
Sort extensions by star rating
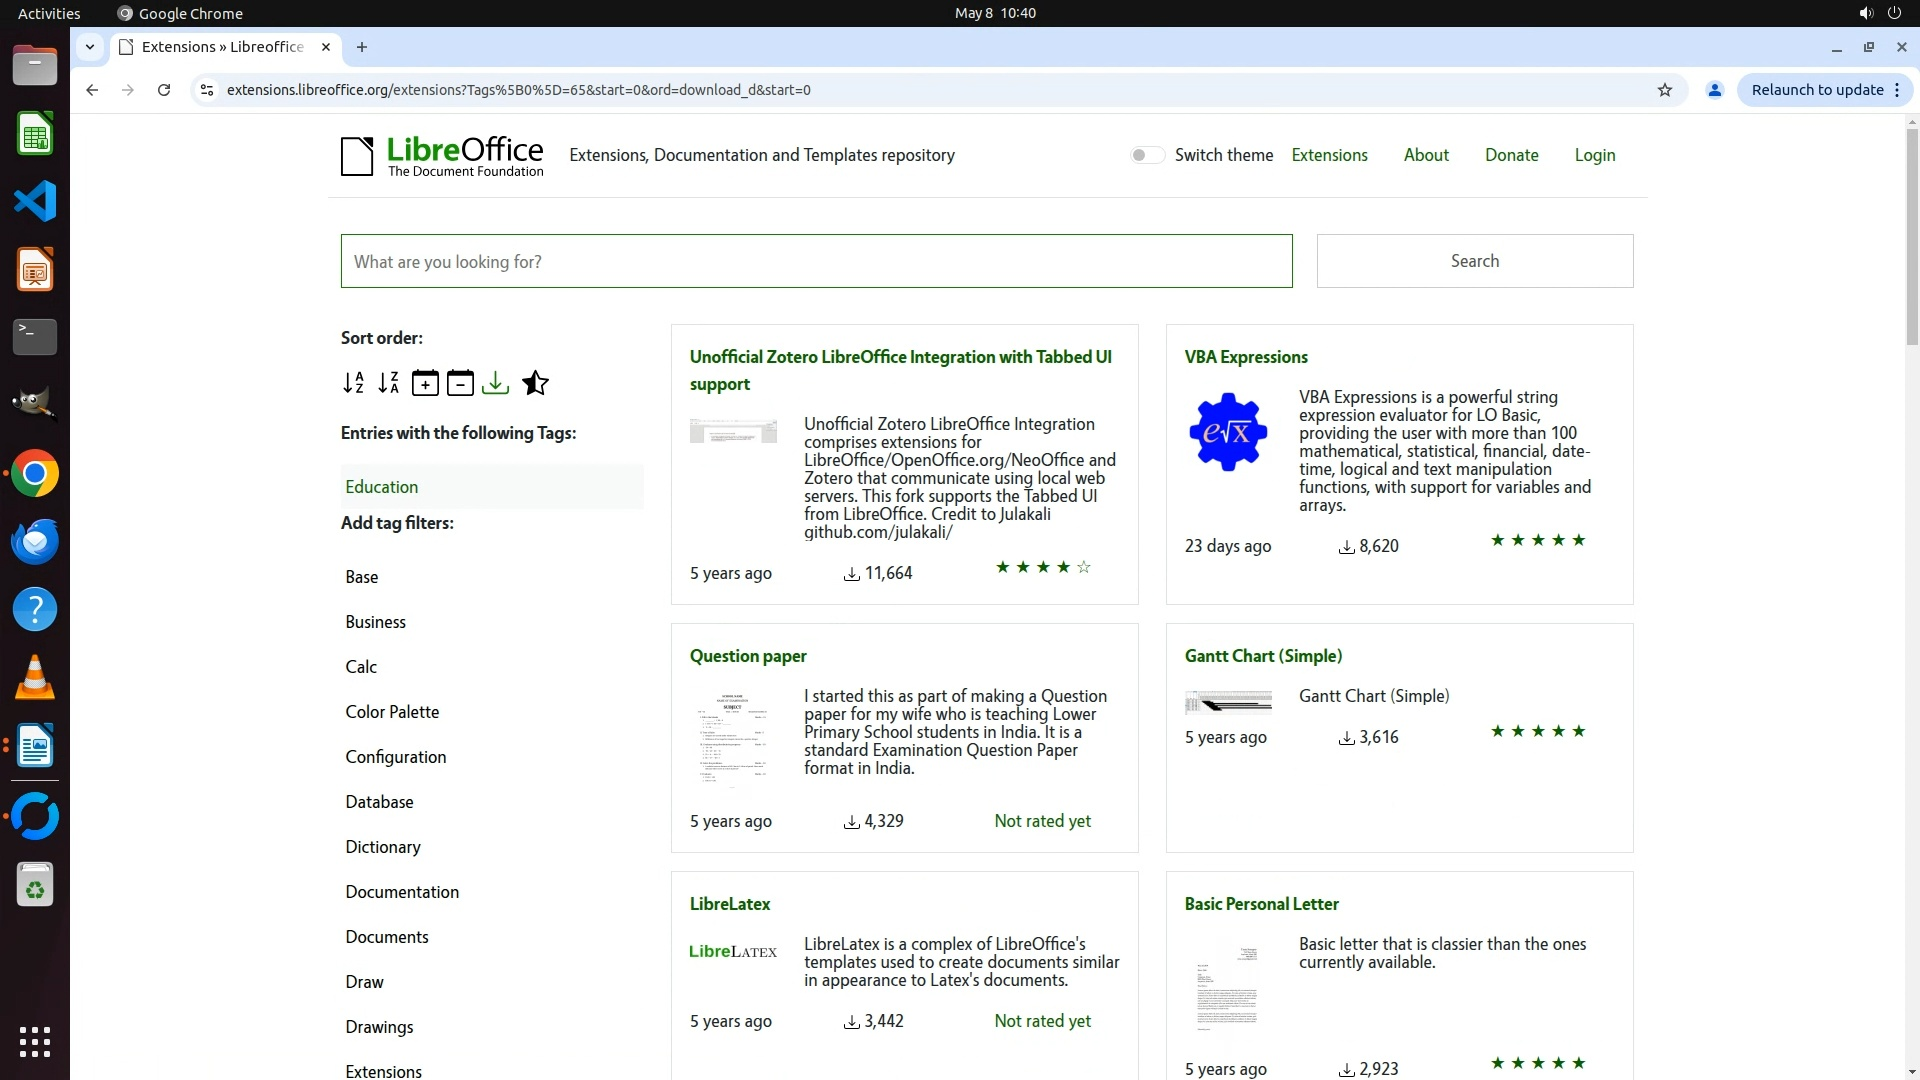click(535, 383)
